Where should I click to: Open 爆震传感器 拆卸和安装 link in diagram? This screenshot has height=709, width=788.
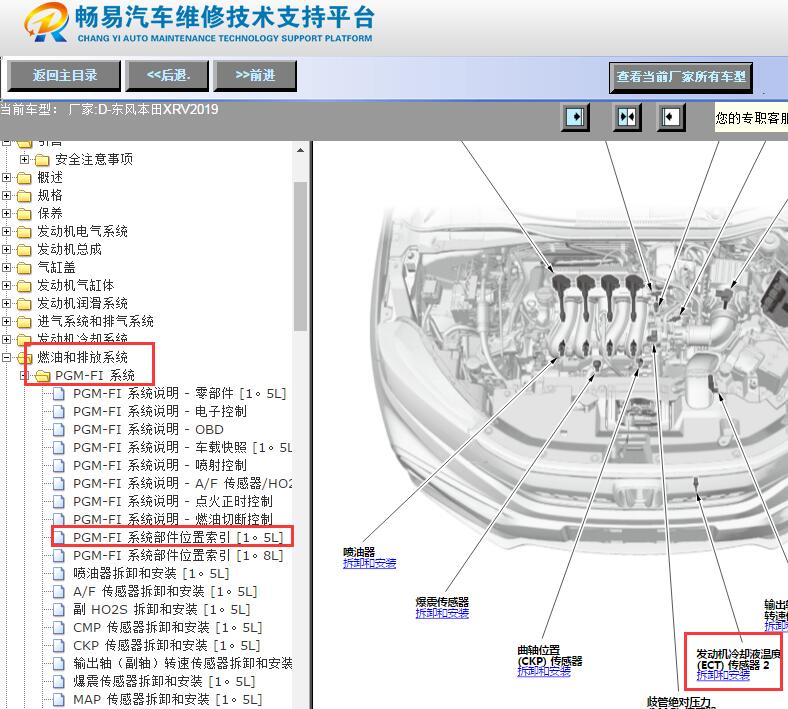click(x=442, y=614)
